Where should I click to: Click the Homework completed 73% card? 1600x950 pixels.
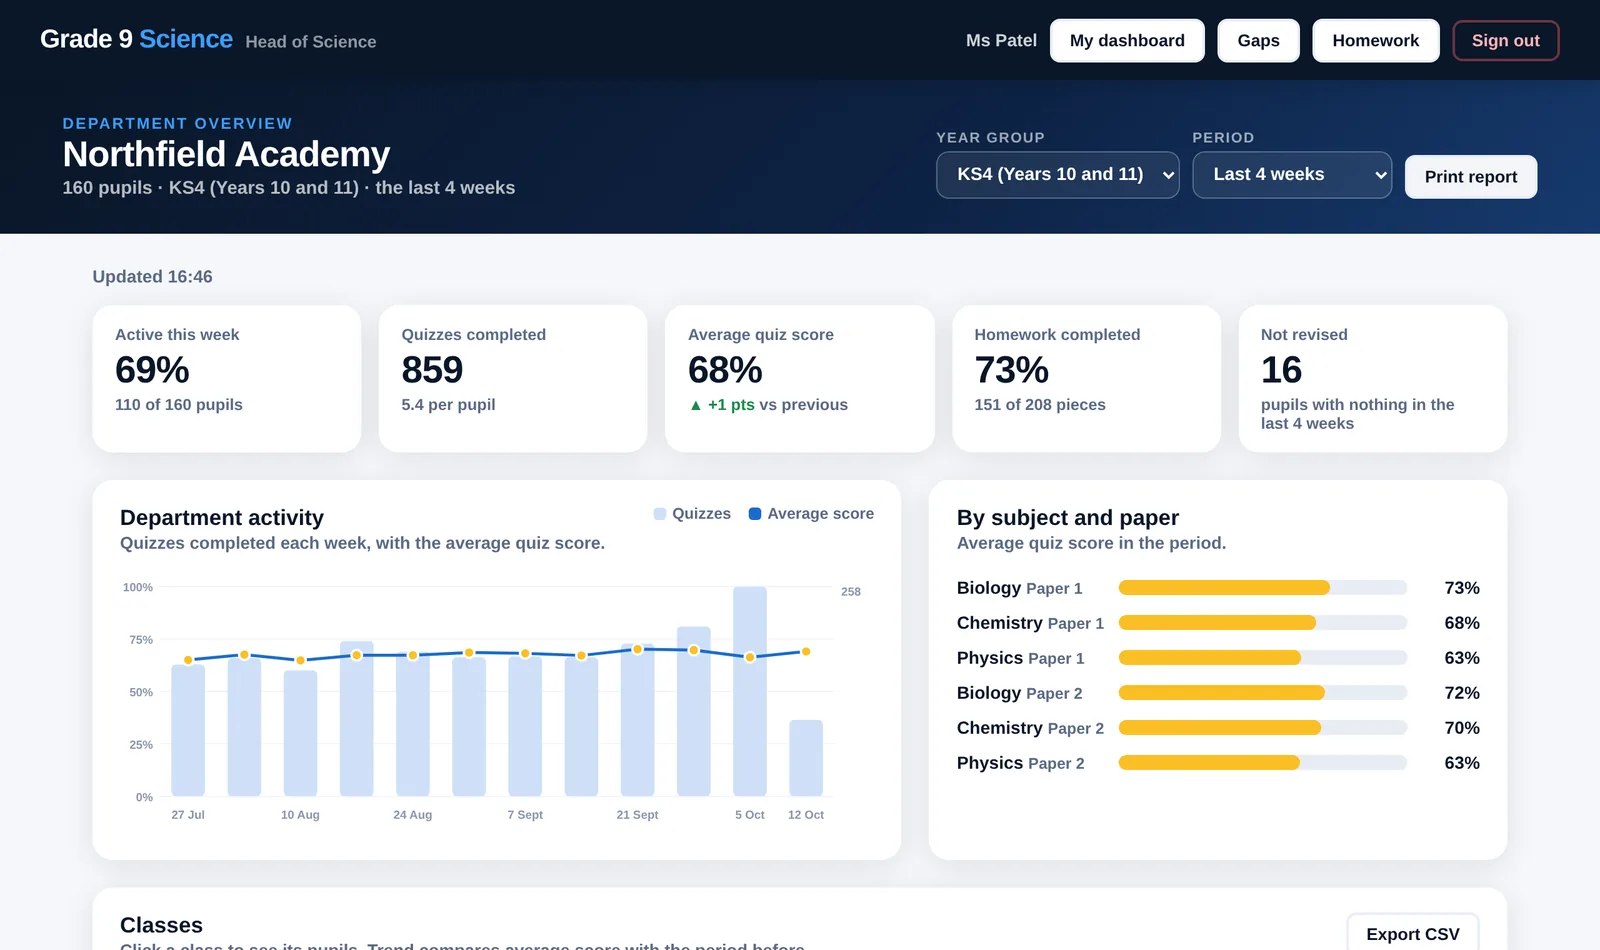click(x=1086, y=379)
